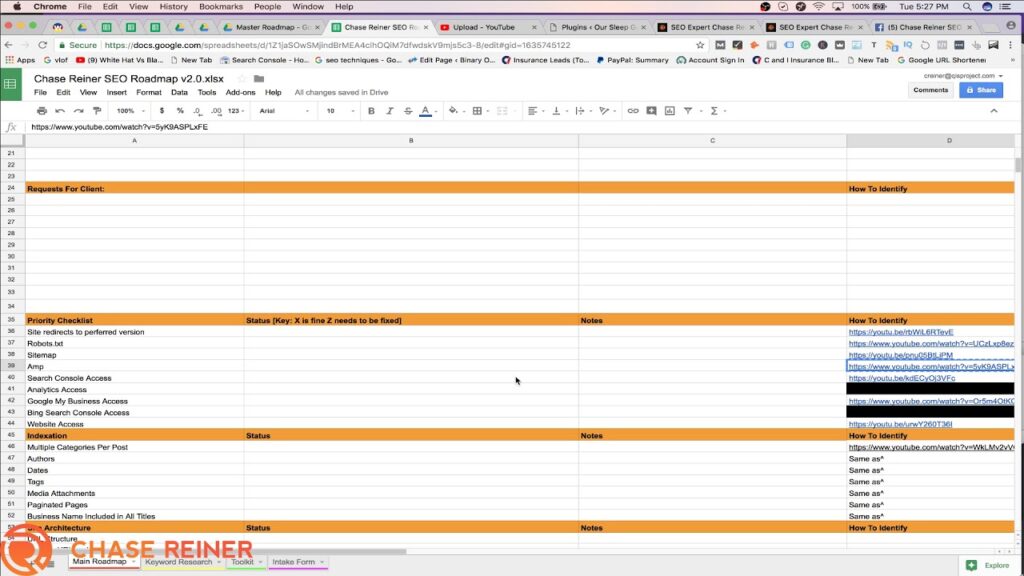This screenshot has width=1024, height=576.
Task: Toggle strikethrough formatting
Action: coord(408,111)
